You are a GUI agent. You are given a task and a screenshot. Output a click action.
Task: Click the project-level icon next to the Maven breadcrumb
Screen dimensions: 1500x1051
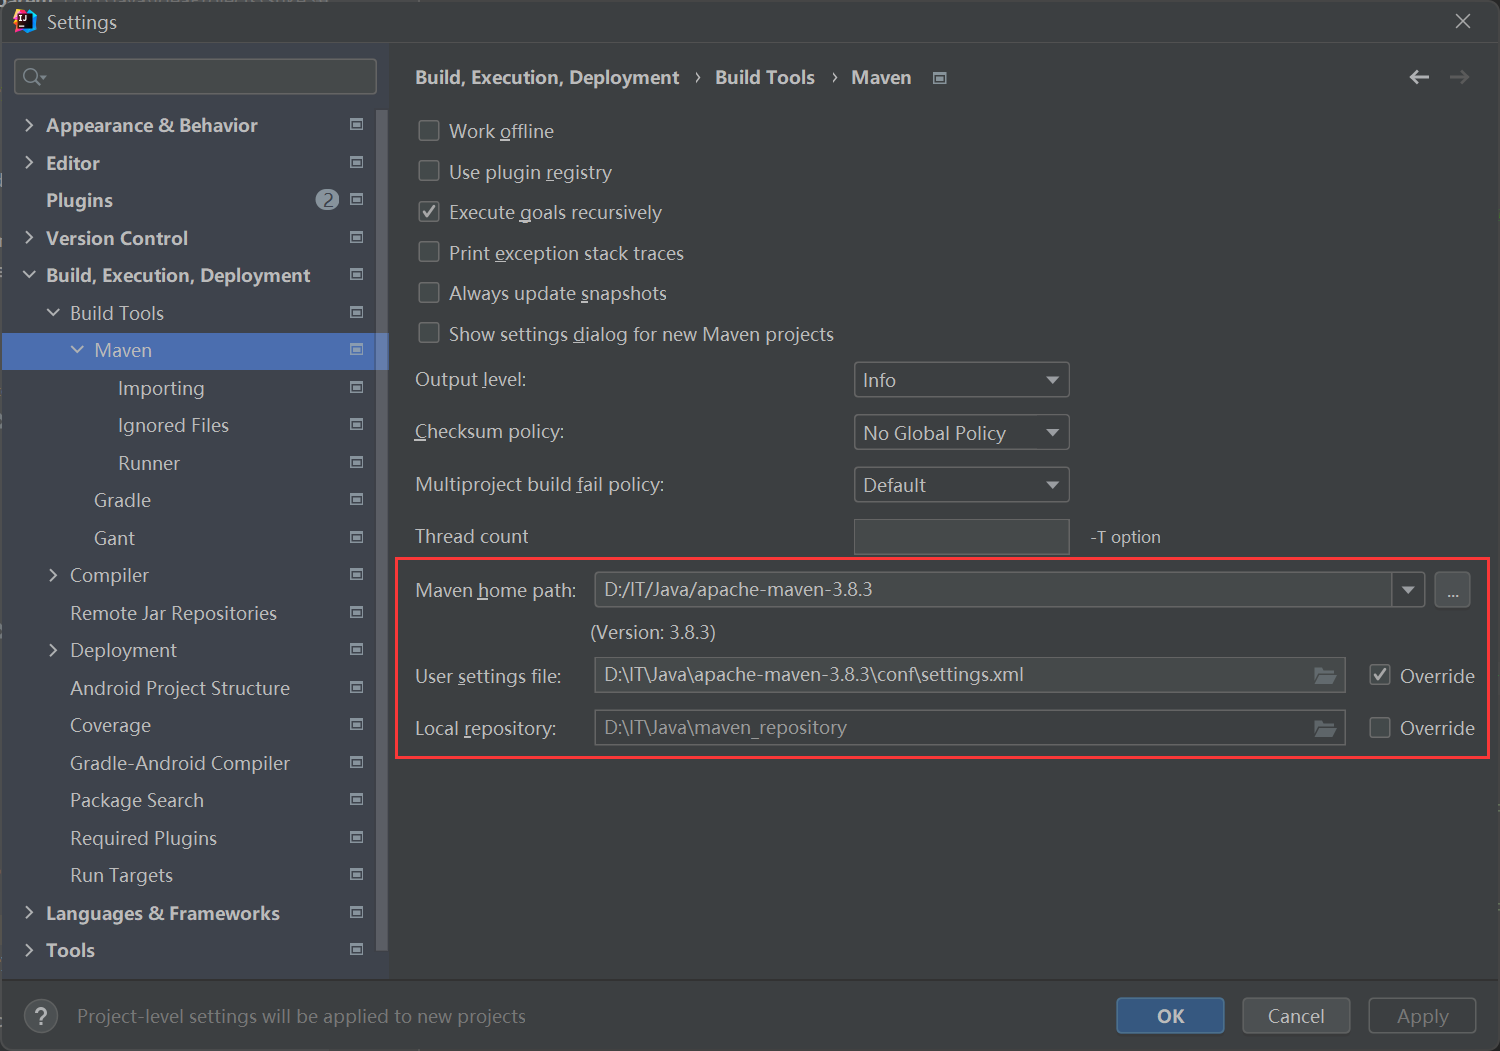939,78
